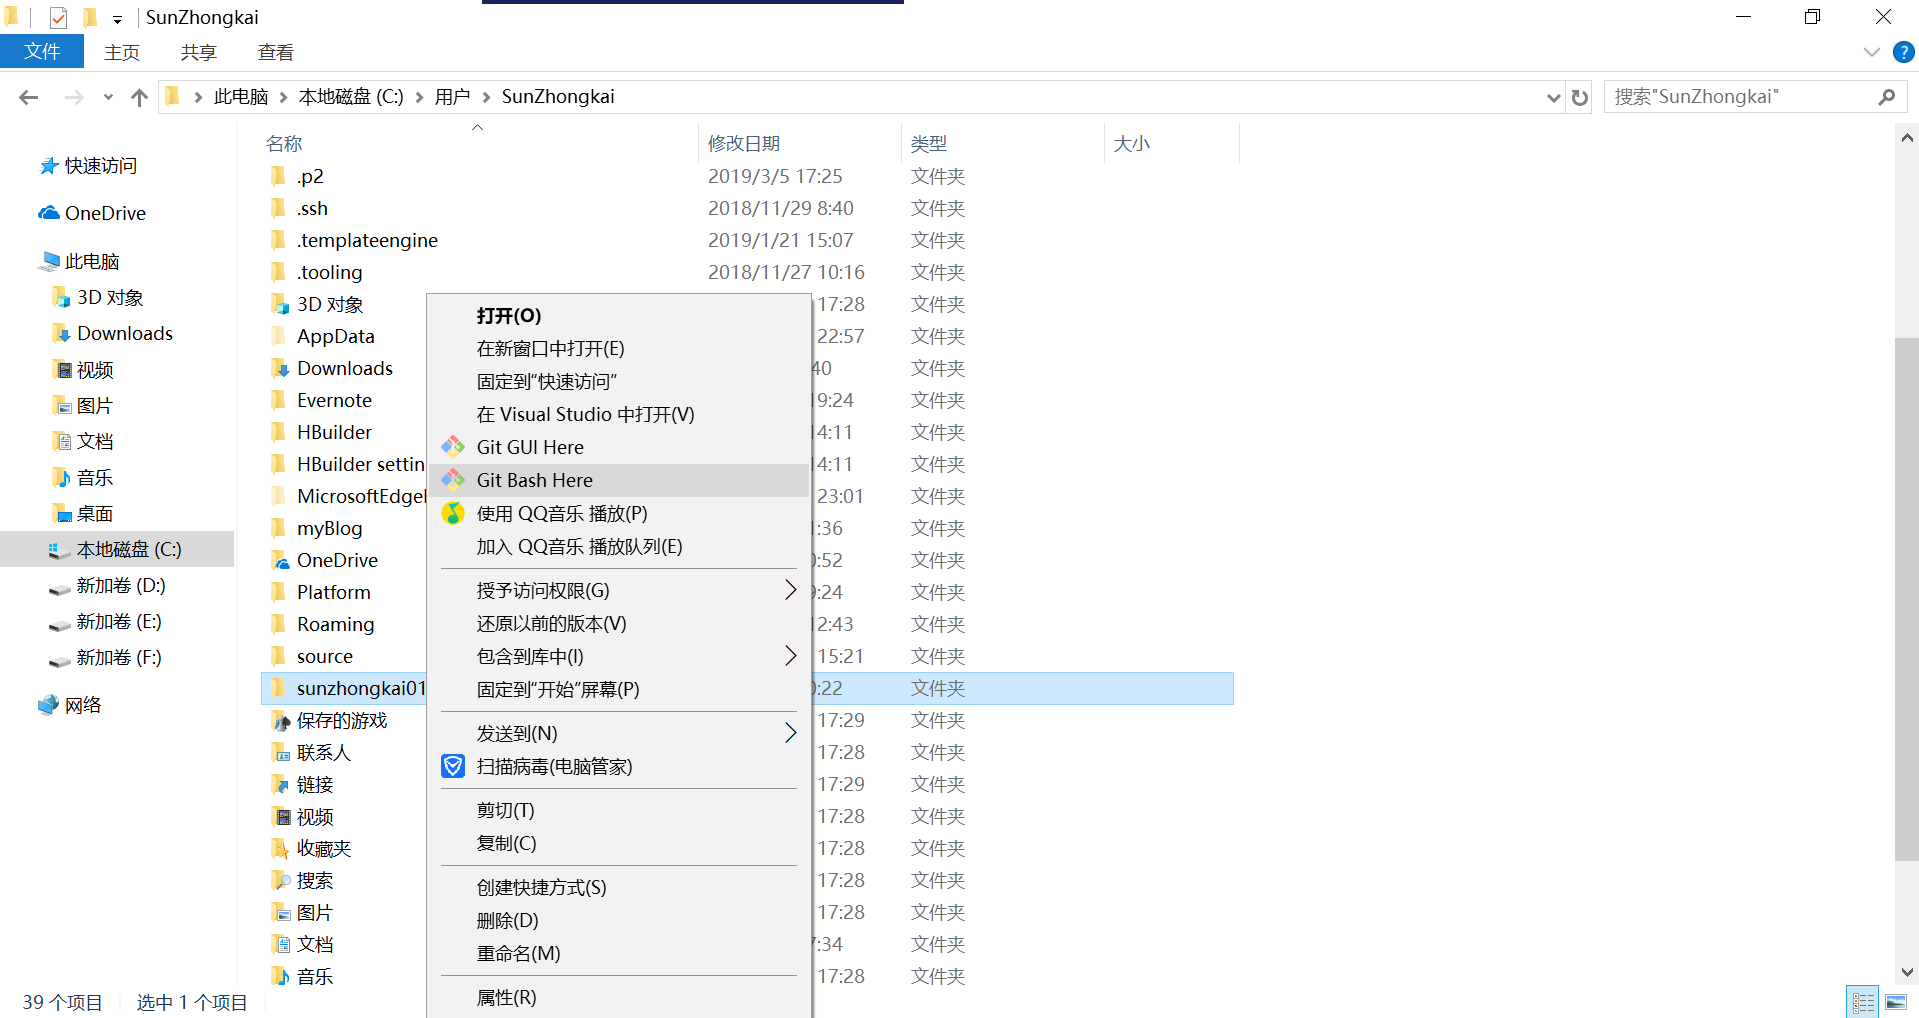Expand the ribbon with the chevron
Screen dimensions: 1919x1018
point(1871,52)
